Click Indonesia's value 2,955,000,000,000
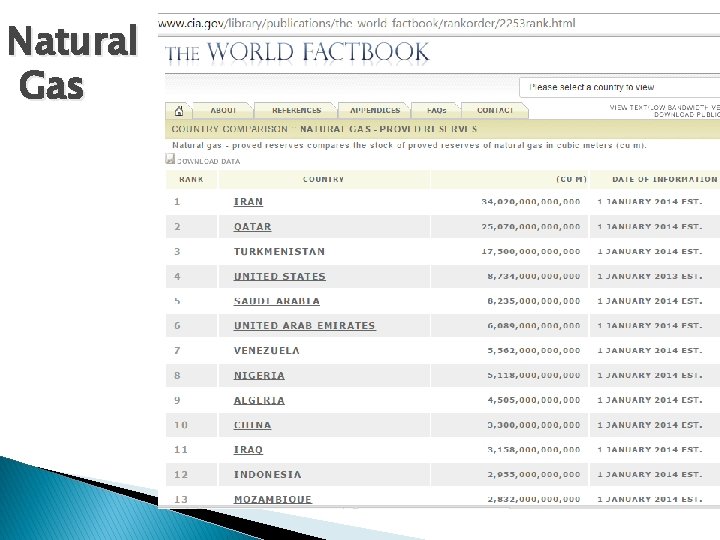This screenshot has height=540, width=720. click(x=534, y=474)
